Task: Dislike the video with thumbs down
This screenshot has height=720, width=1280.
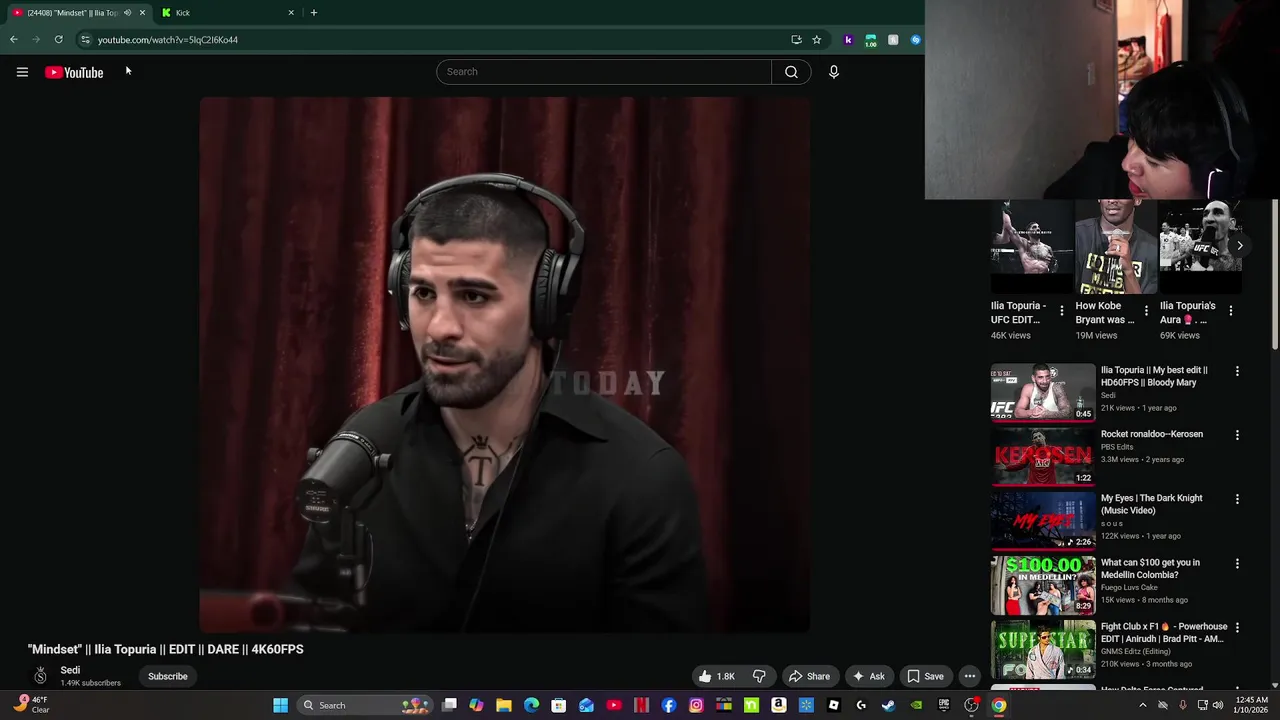Action: [759, 677]
